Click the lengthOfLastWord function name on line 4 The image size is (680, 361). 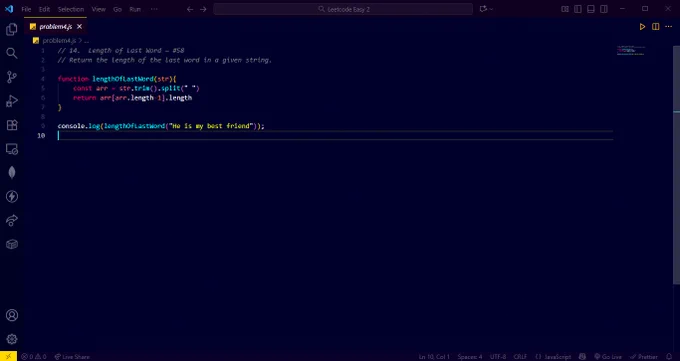pyautogui.click(x=122, y=79)
